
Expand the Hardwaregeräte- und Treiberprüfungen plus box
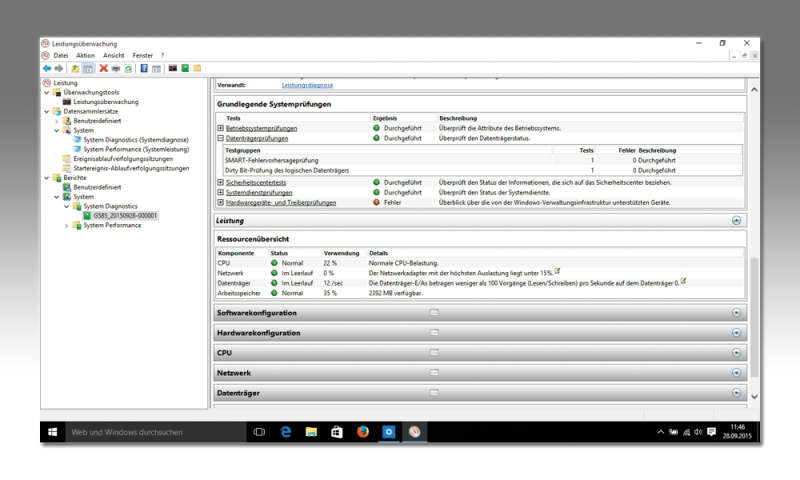[x=220, y=203]
